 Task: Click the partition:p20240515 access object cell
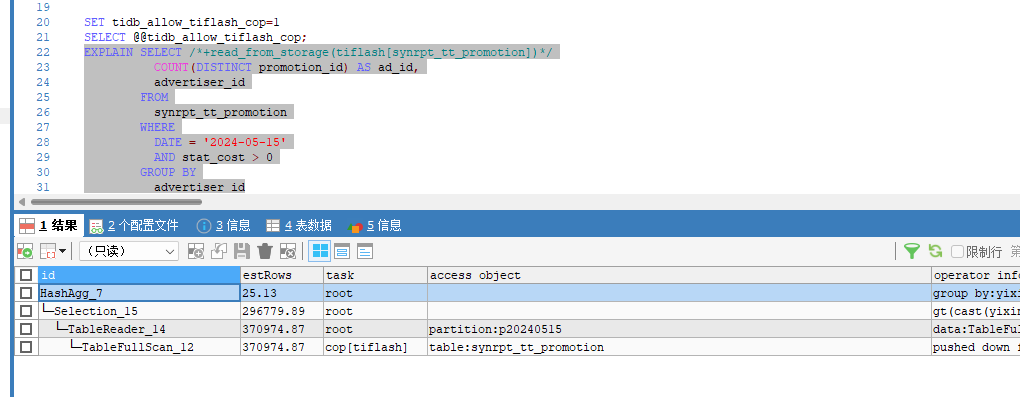(x=679, y=329)
